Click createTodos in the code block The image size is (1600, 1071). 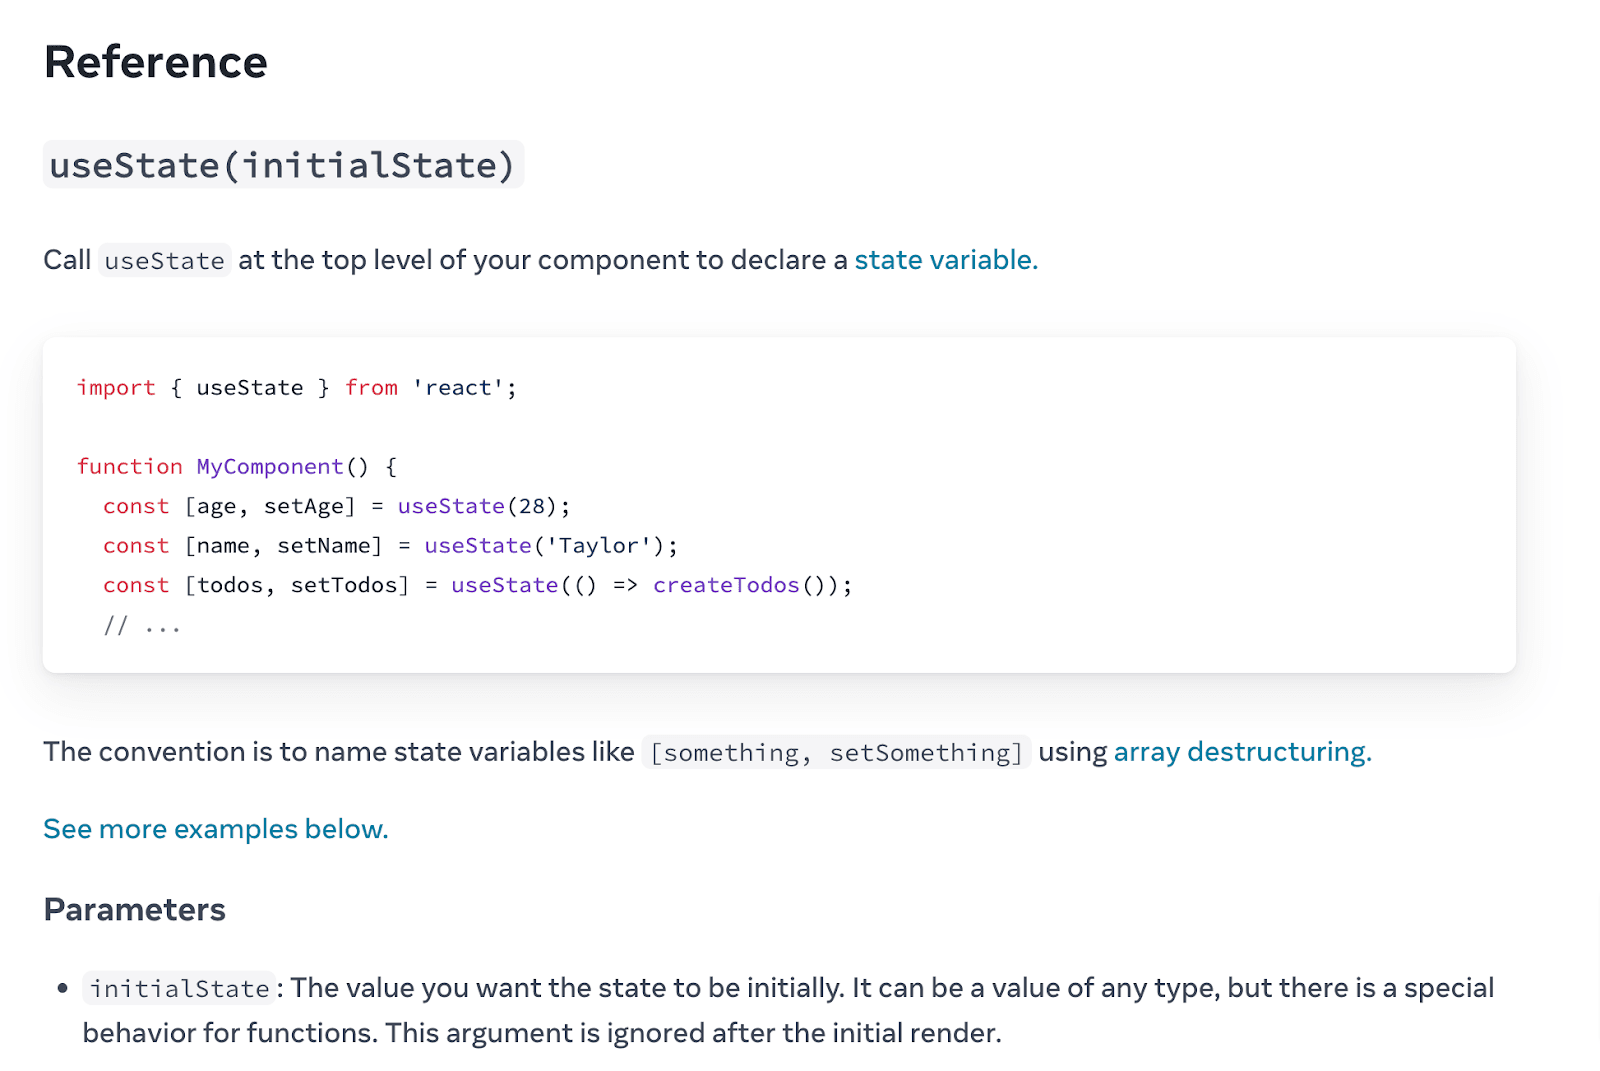point(726,585)
